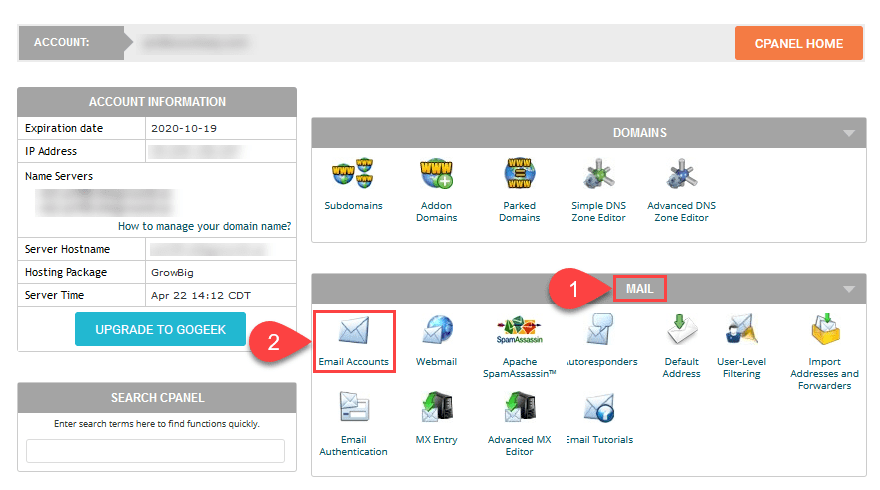Open Email Accounts
The image size is (880, 490).
[x=354, y=341]
